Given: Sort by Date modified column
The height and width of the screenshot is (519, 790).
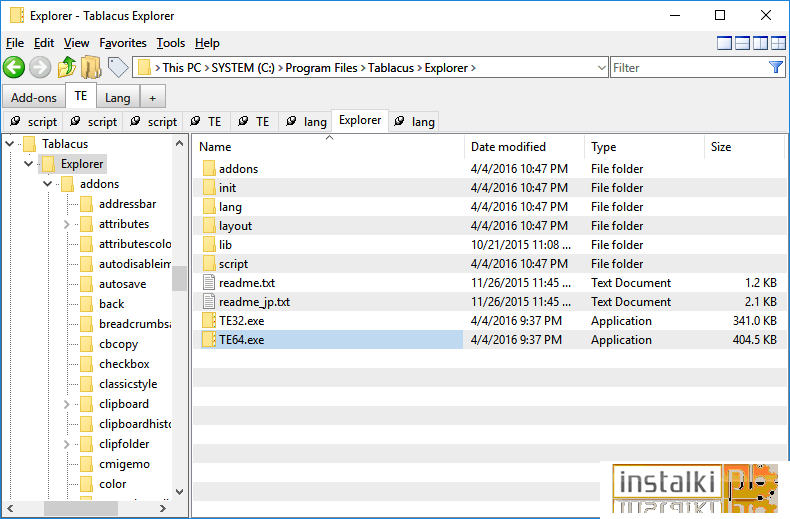Looking at the screenshot, I should click(x=524, y=147).
